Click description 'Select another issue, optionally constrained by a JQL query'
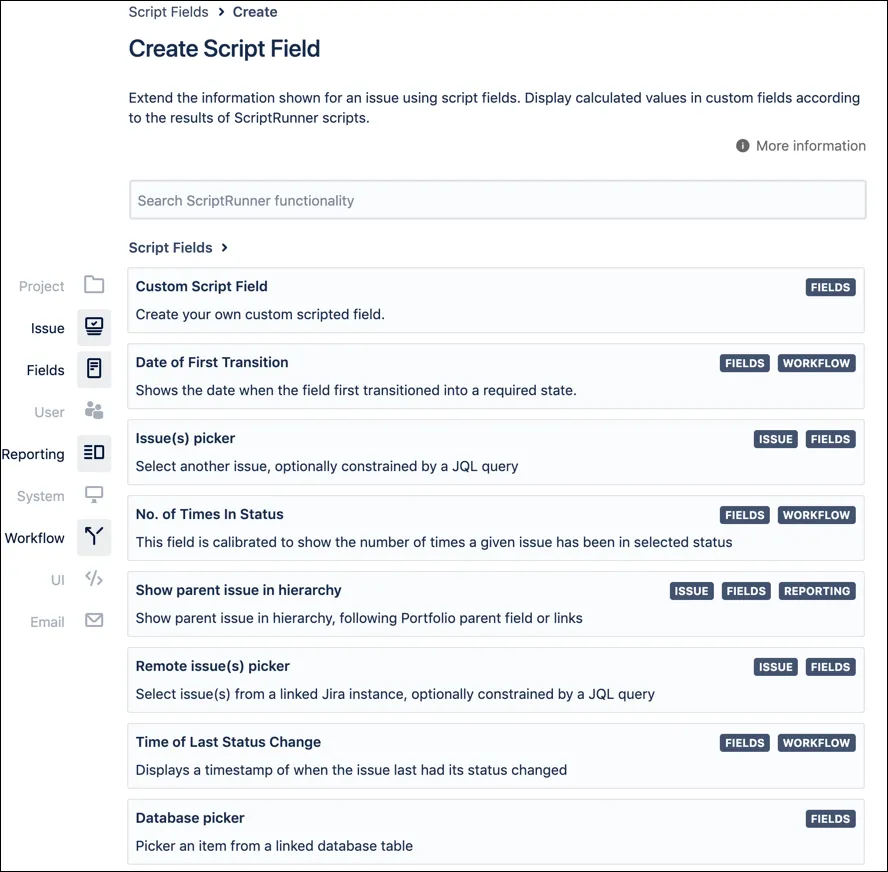Viewport: 888px width, 872px height. point(327,466)
